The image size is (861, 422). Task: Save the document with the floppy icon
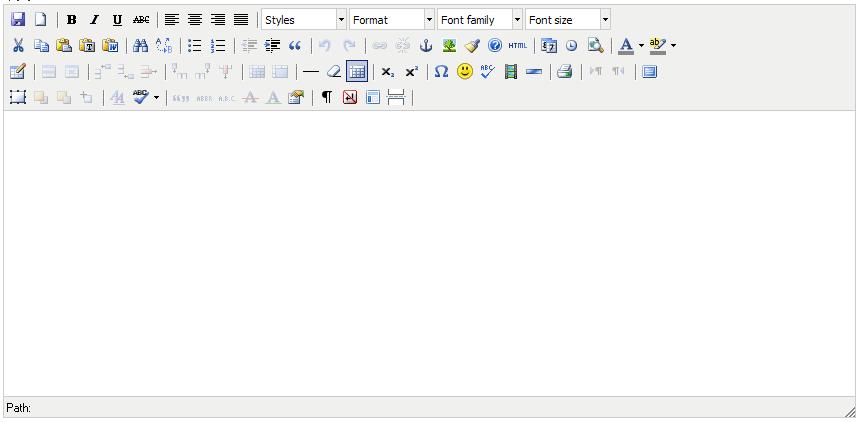click(18, 20)
